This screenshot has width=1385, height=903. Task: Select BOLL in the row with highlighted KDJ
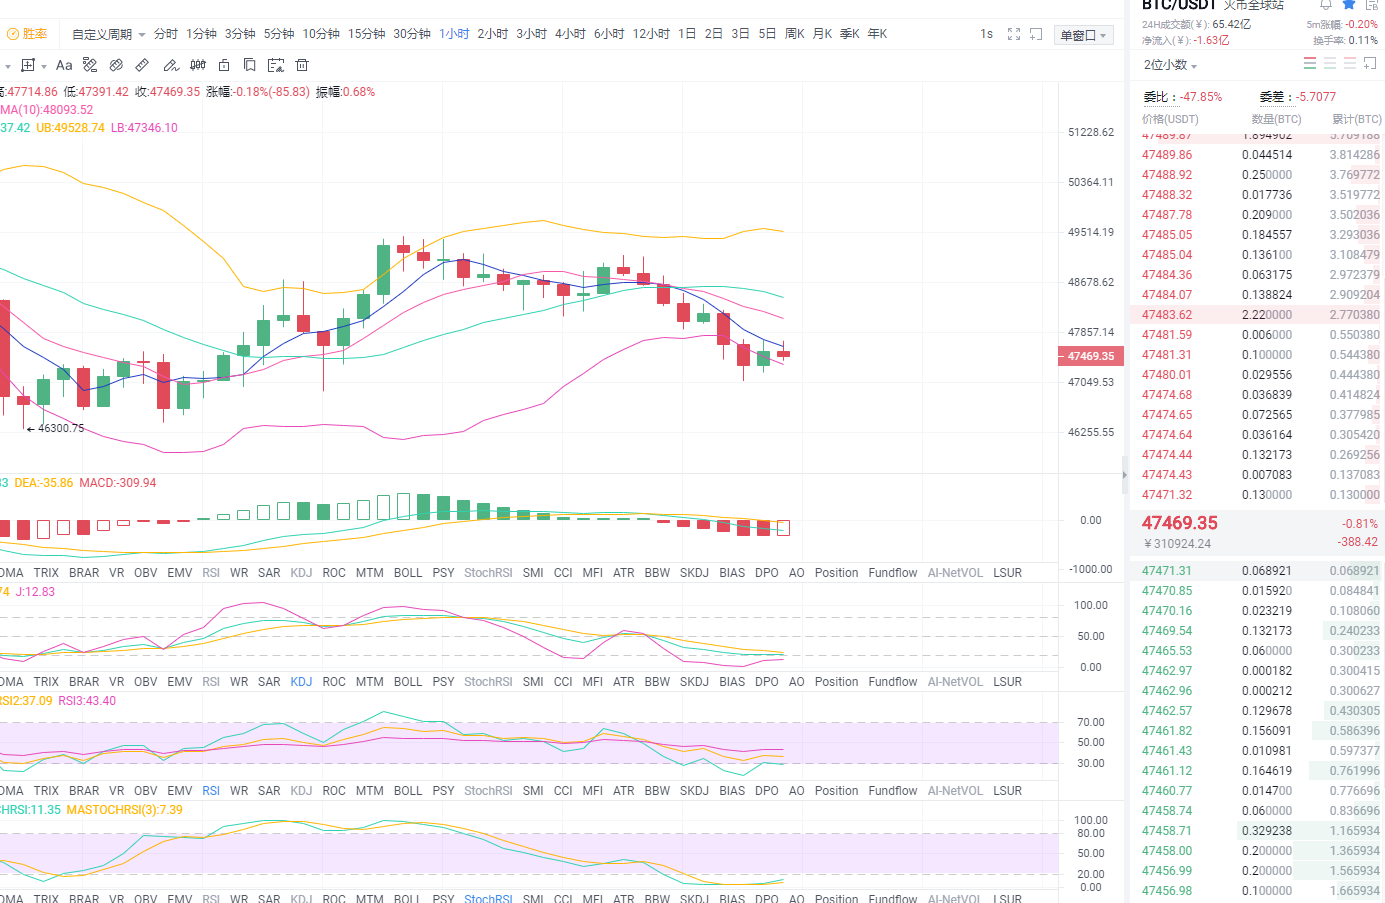coord(408,682)
